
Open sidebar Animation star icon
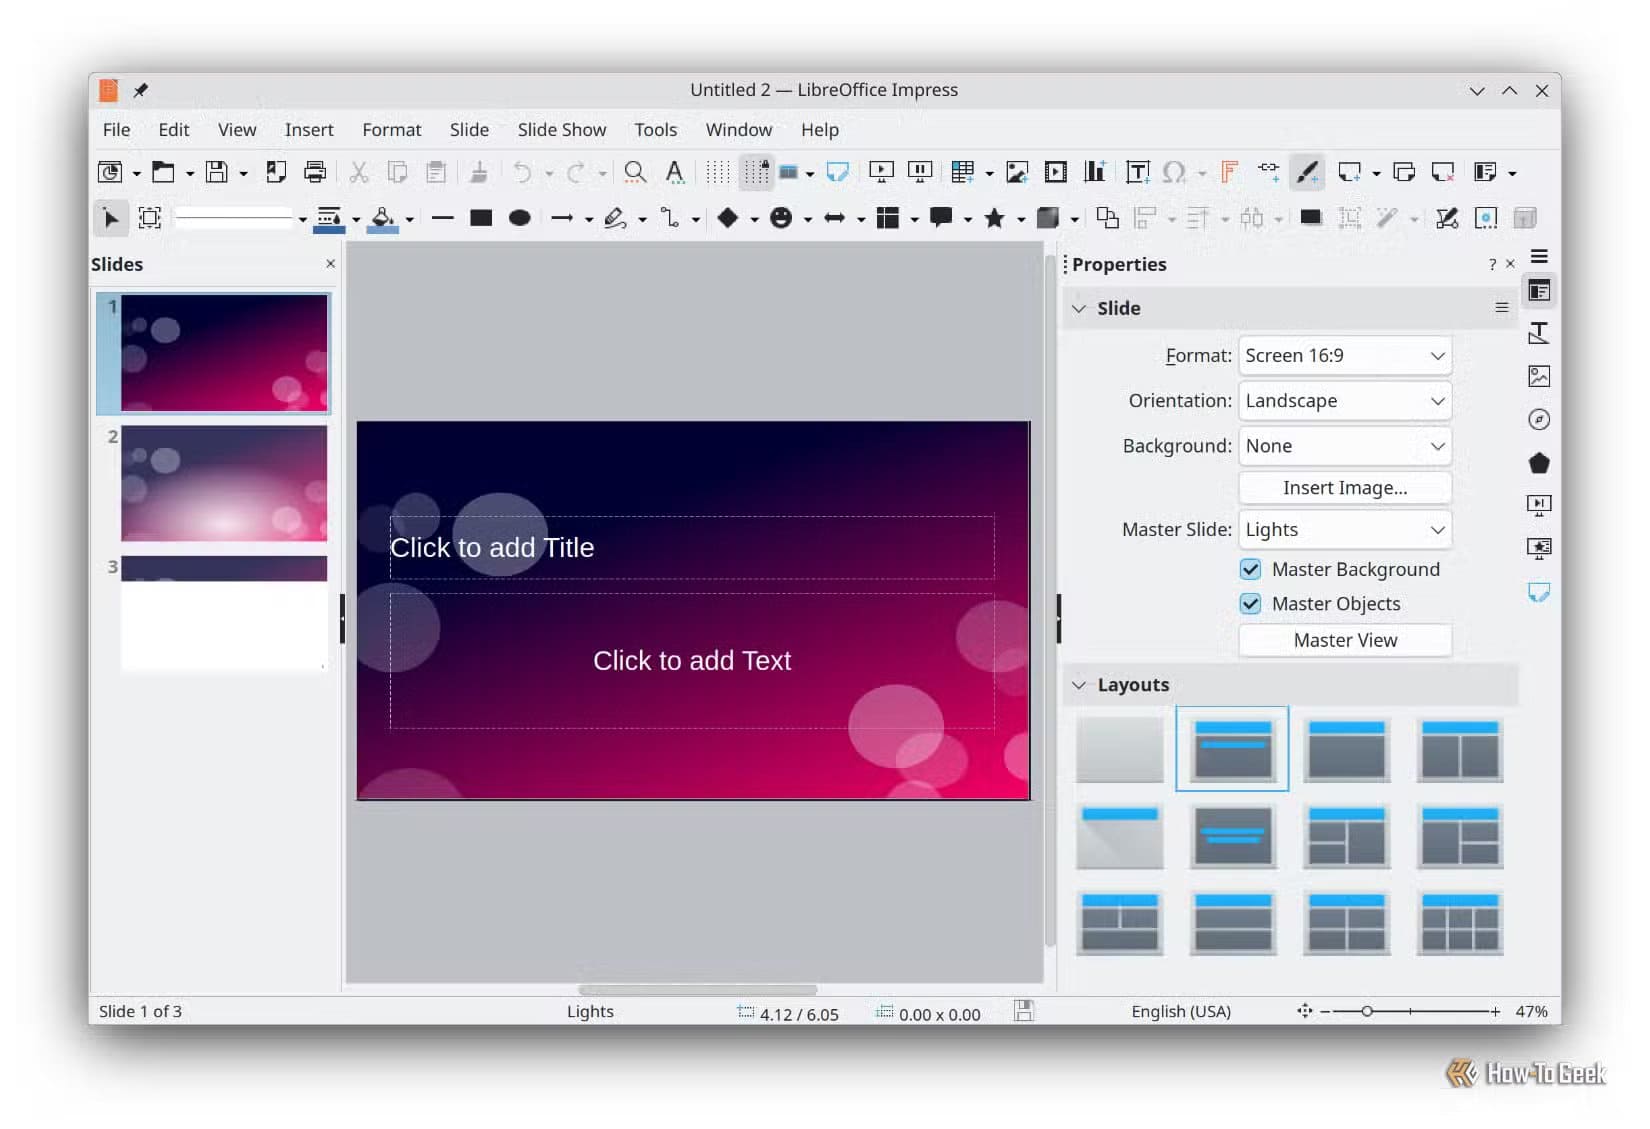click(1539, 548)
